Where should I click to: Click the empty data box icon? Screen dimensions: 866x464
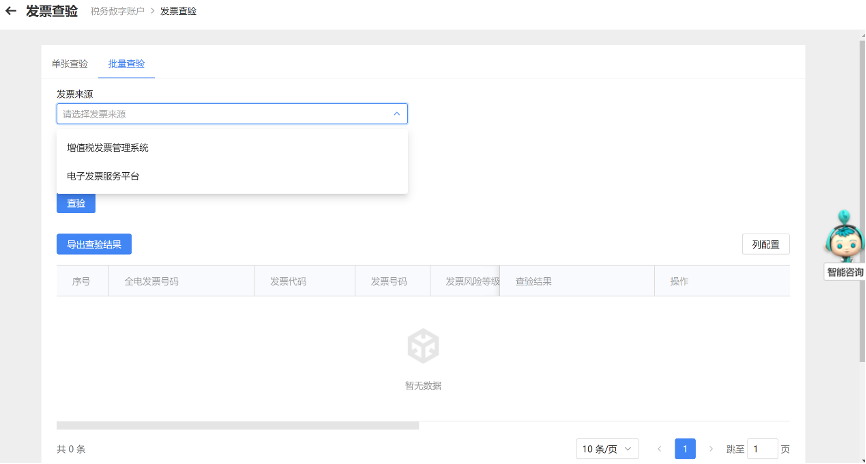pyautogui.click(x=423, y=347)
